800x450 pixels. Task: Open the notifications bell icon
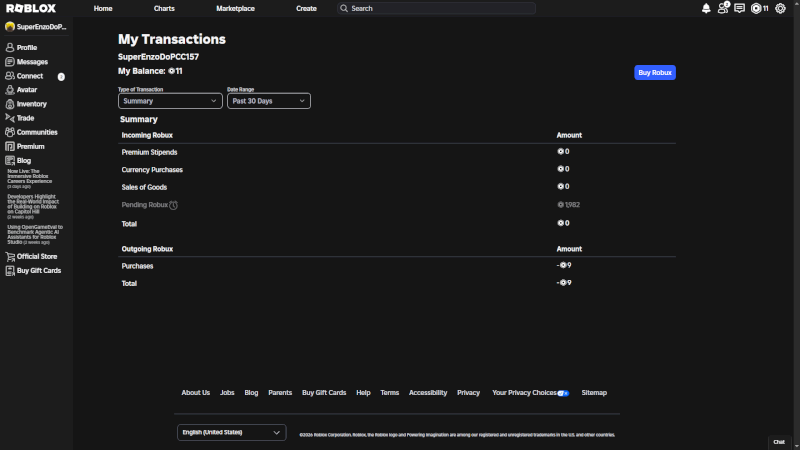coord(706,8)
